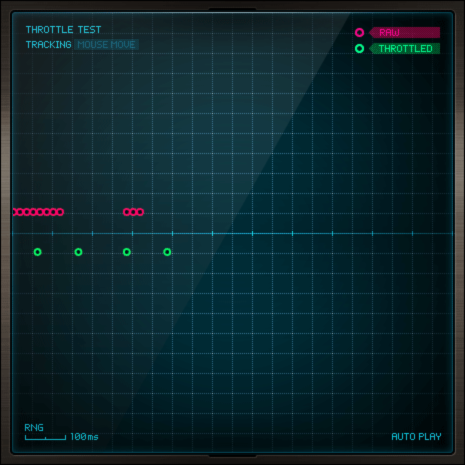
Task: Click the RNG label
Action: point(34,428)
